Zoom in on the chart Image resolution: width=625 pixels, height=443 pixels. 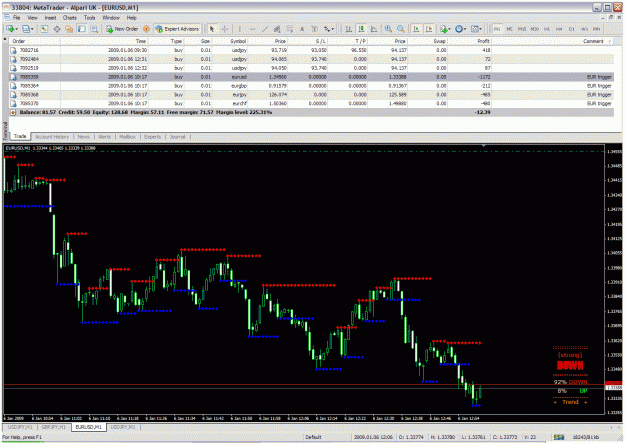(388, 29)
